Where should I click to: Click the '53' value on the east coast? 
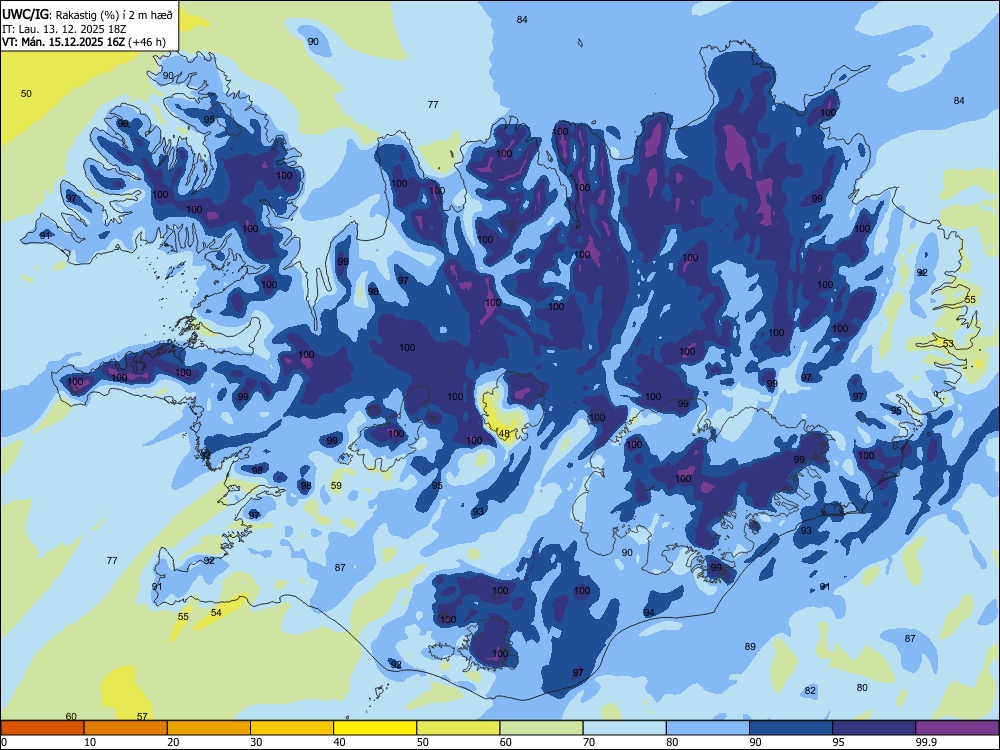click(948, 344)
